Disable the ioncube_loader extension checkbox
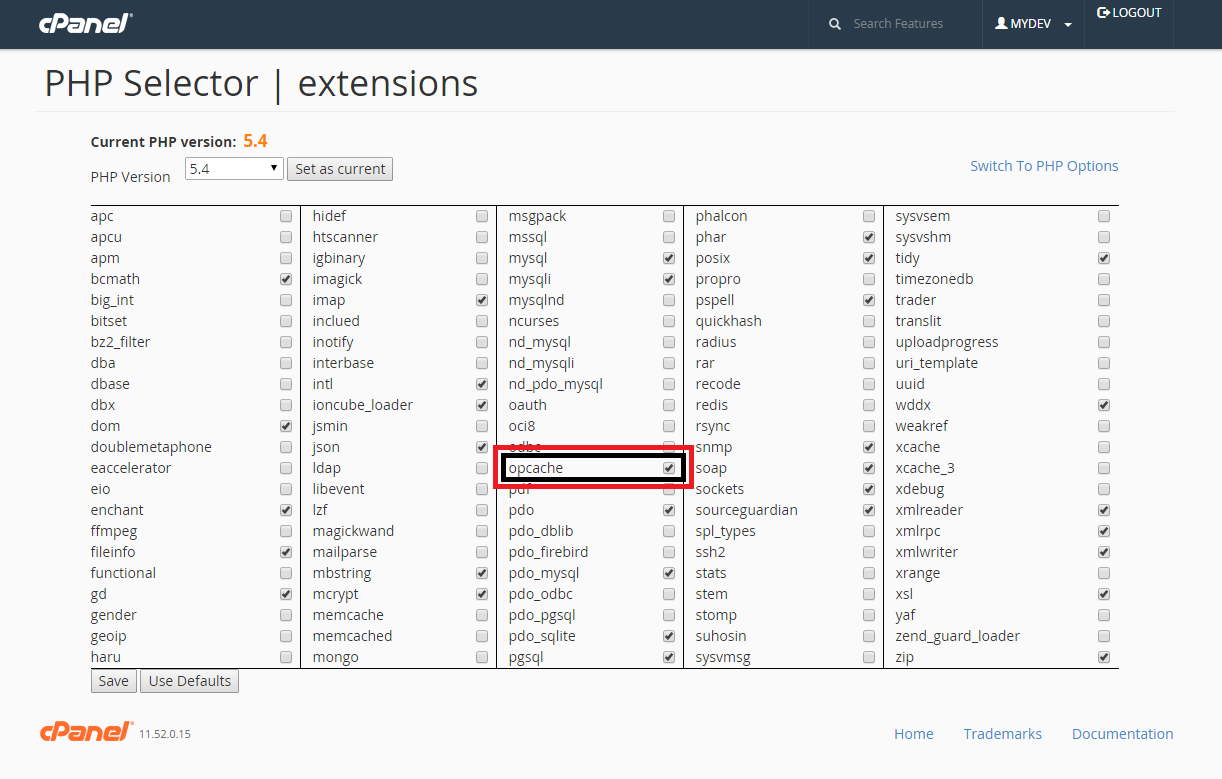 [482, 405]
